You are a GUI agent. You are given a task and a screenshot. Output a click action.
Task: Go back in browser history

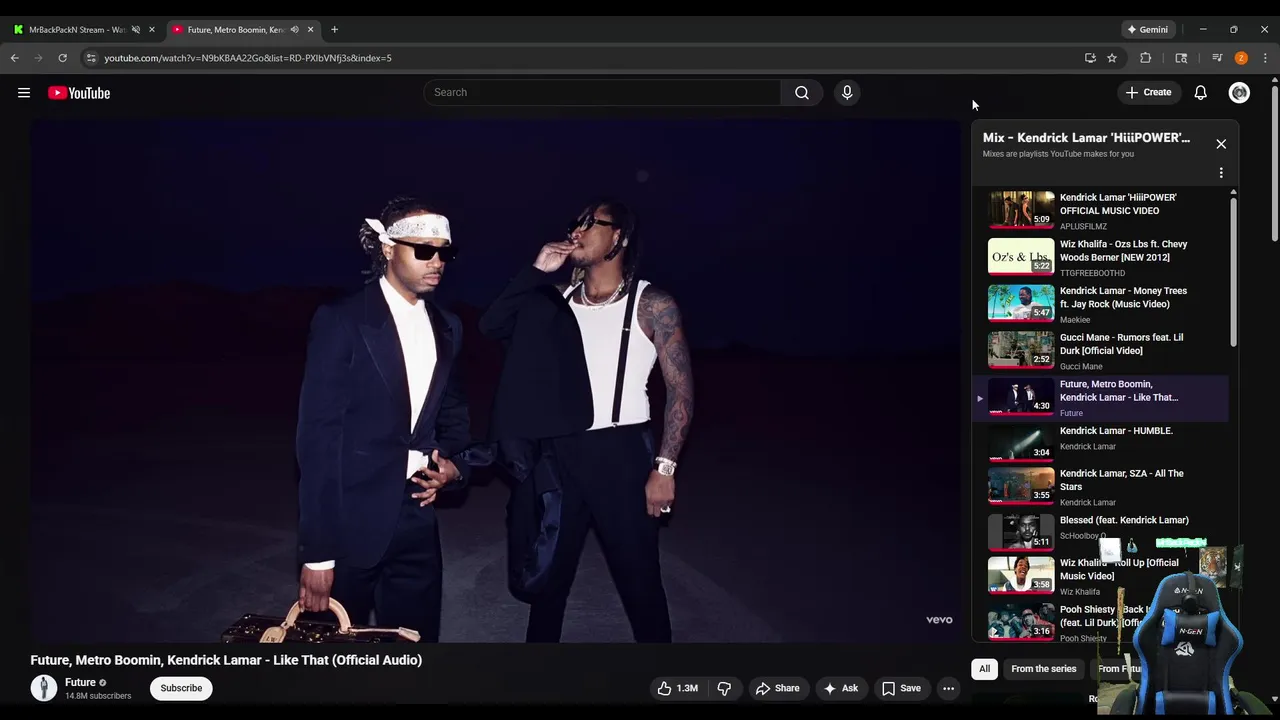[14, 58]
